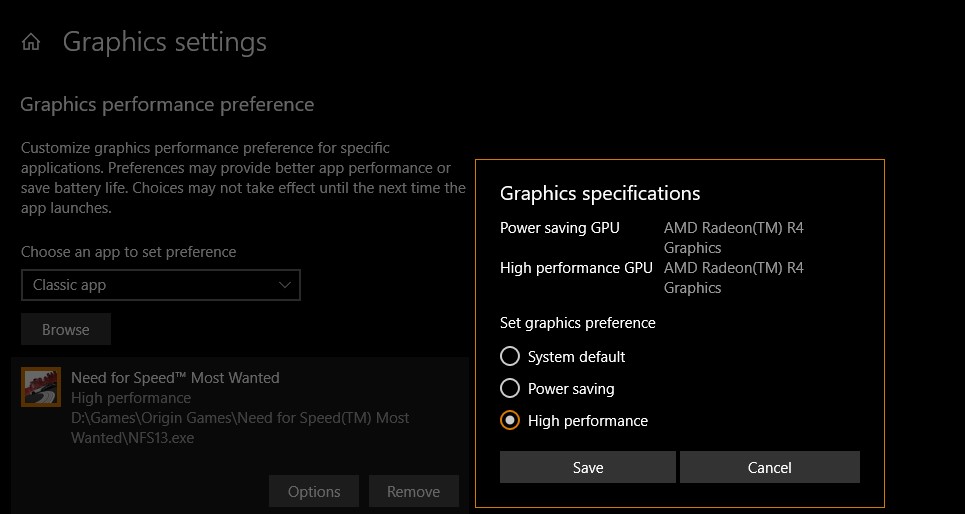Cancel the Graphics specifications dialog

(769, 467)
